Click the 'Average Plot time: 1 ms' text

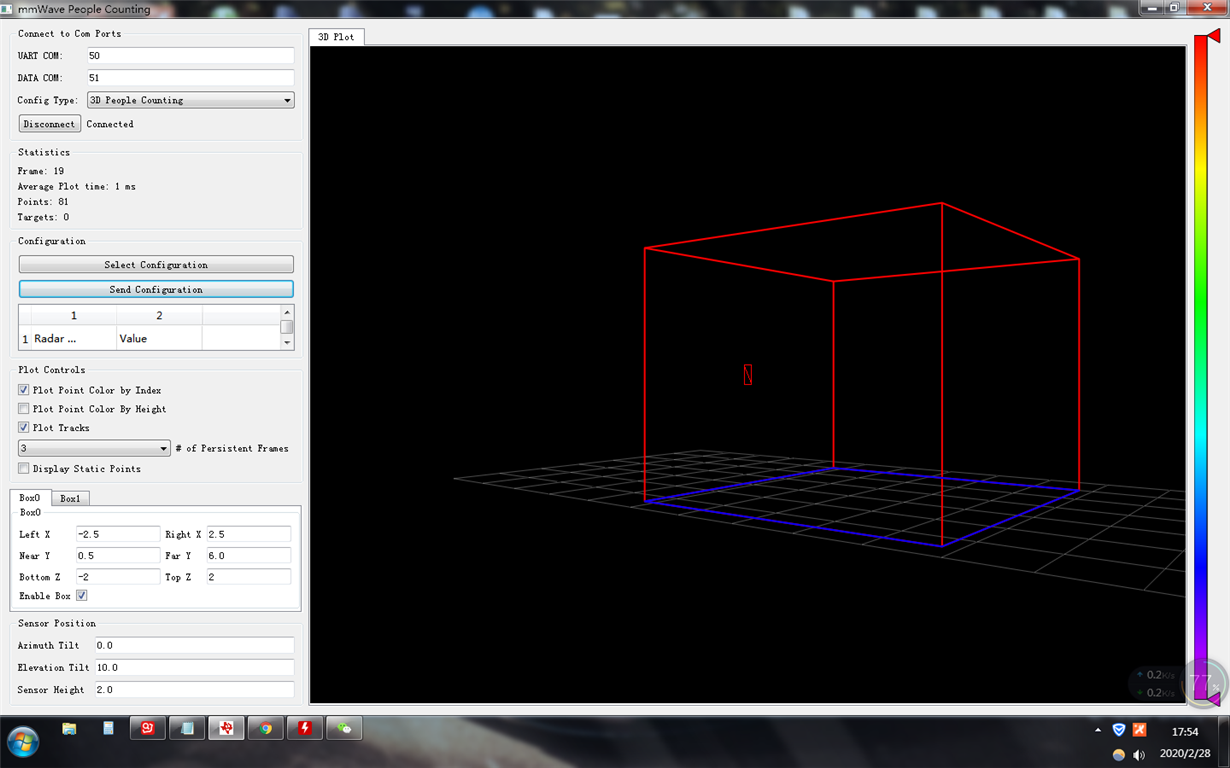(x=77, y=186)
